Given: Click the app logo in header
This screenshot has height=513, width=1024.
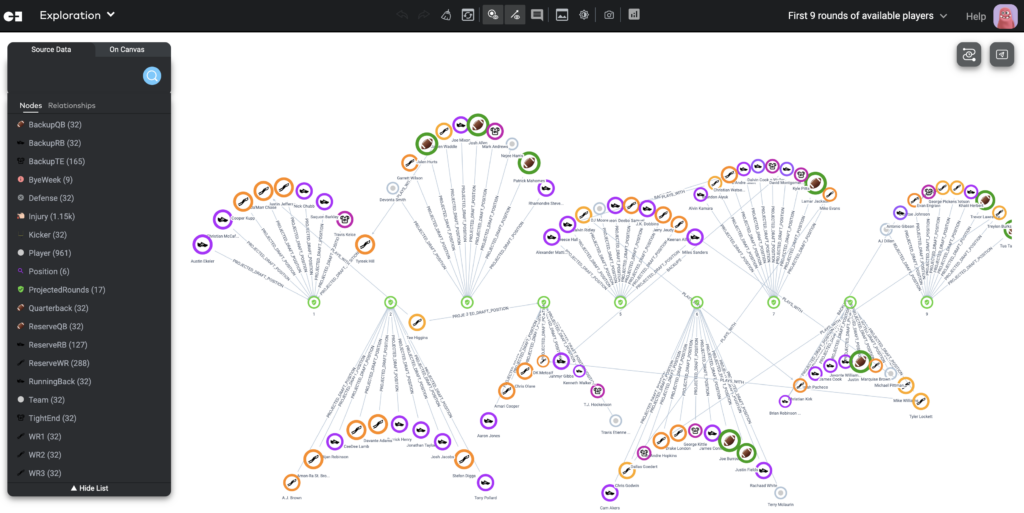Looking at the screenshot, I should [x=13, y=16].
